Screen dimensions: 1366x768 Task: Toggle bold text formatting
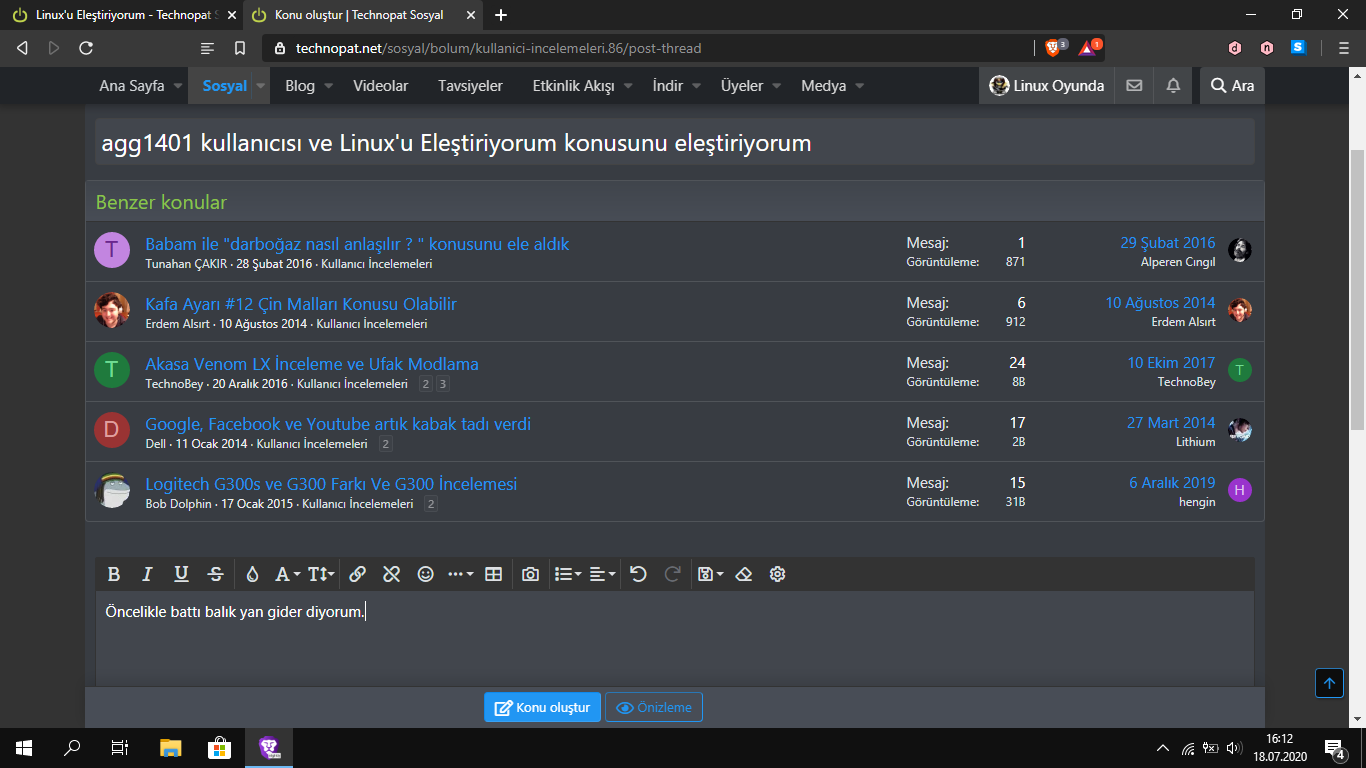(114, 574)
